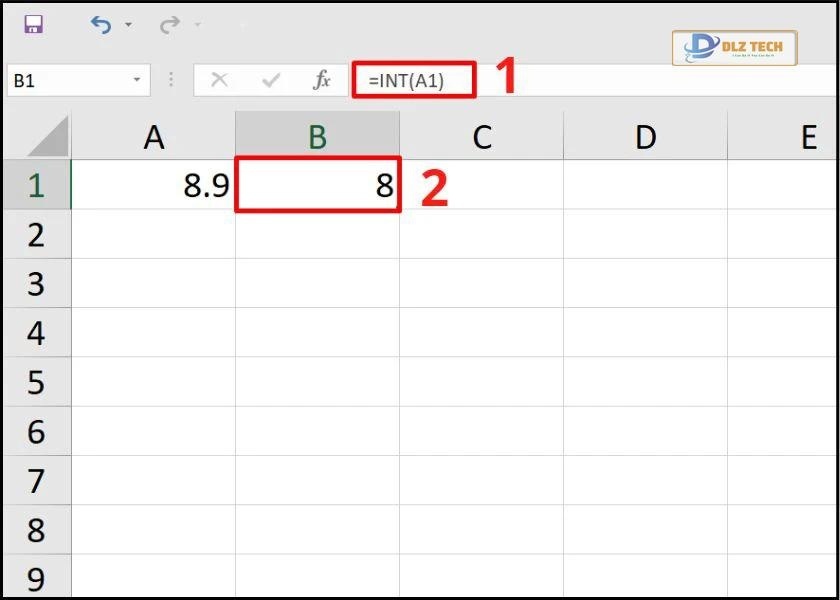Screen dimensions: 840x600
Task: Click the Cancel X icon in formula bar
Action: pos(219,80)
